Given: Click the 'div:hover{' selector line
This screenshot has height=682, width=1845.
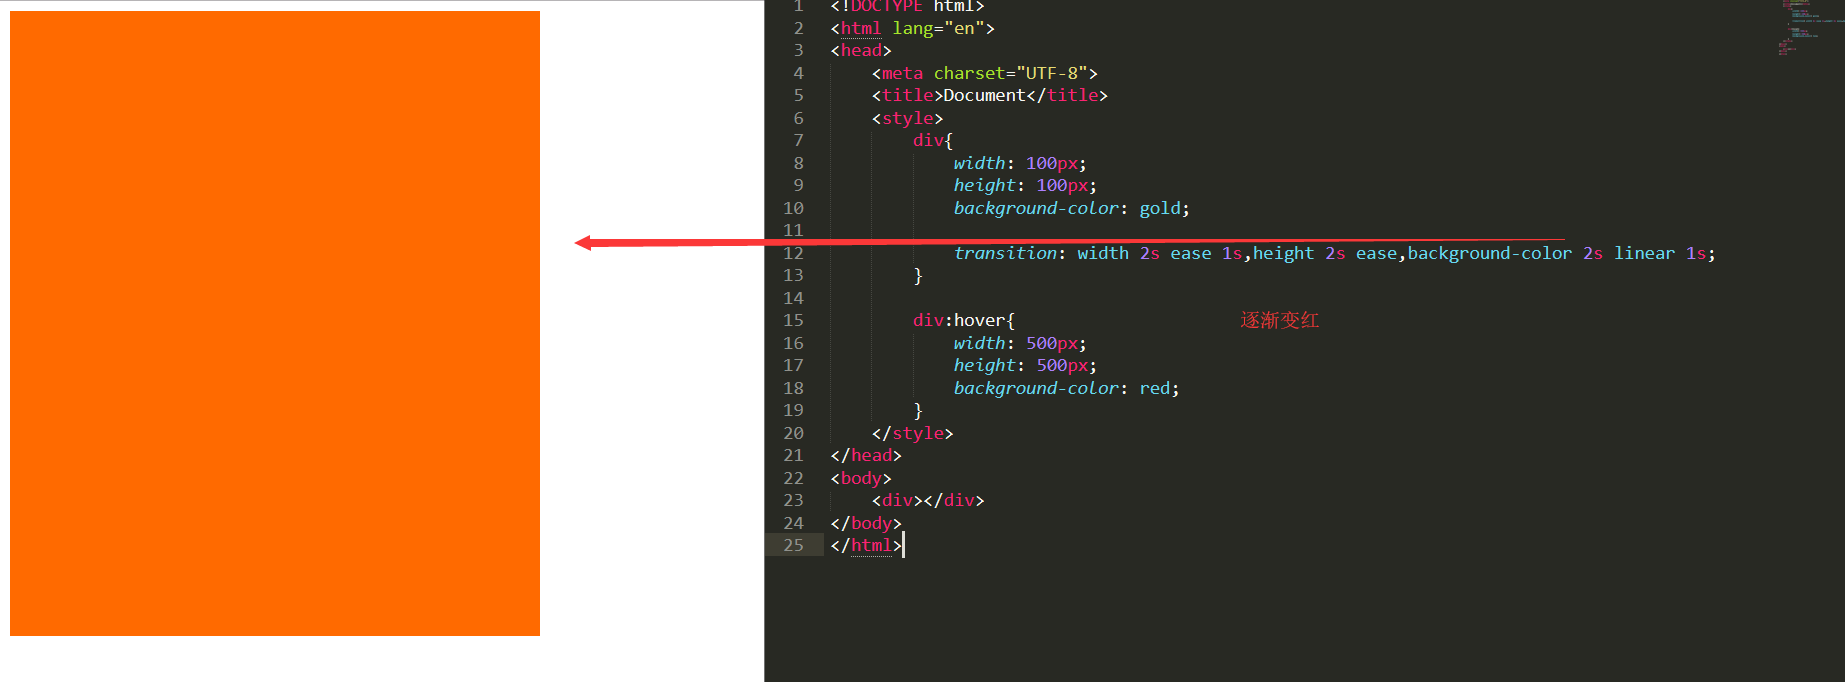Looking at the screenshot, I should click(x=964, y=320).
